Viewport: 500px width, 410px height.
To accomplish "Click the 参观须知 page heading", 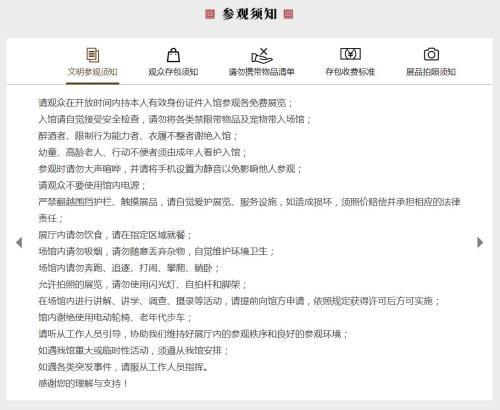I will click(249, 14).
